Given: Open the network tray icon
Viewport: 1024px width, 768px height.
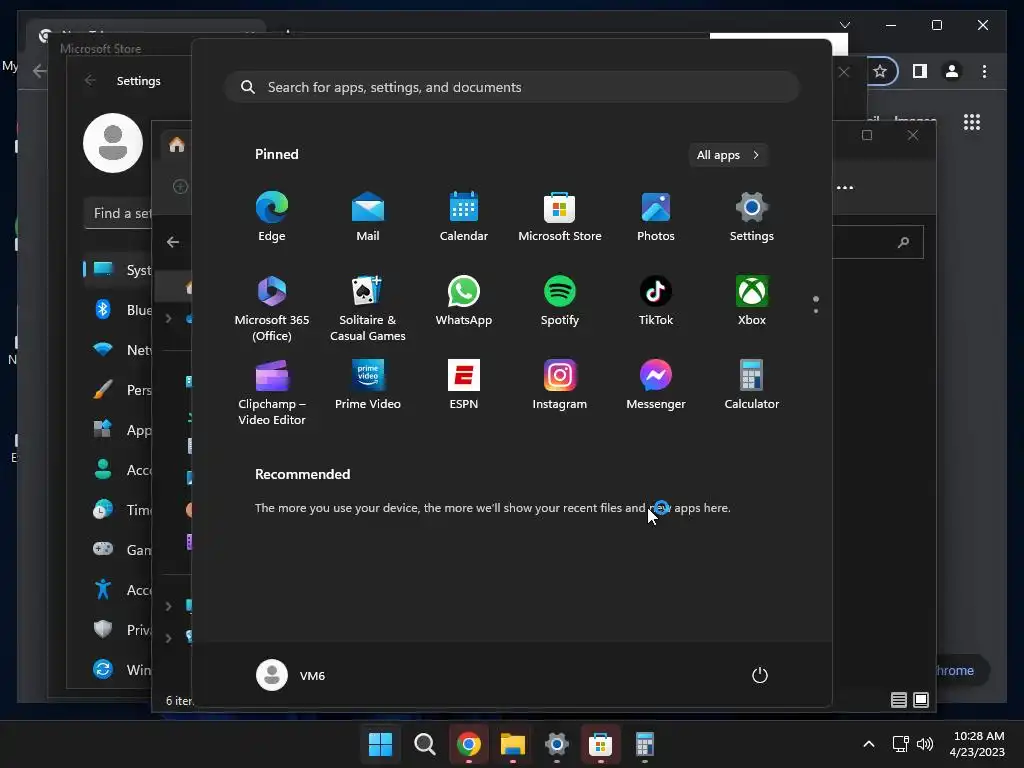Looking at the screenshot, I should click(x=901, y=744).
